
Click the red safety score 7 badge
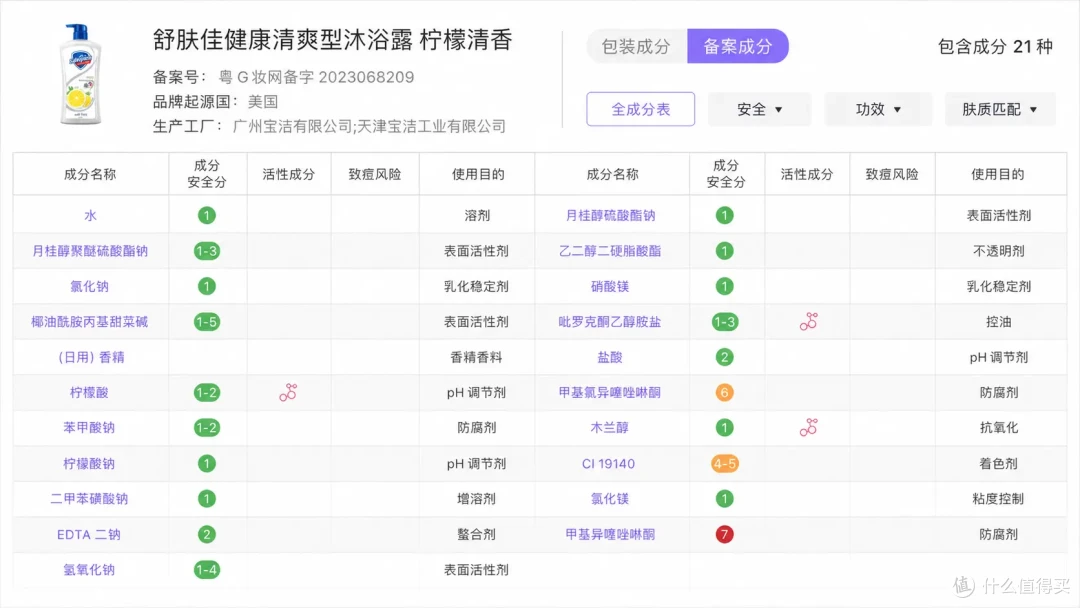(x=724, y=534)
